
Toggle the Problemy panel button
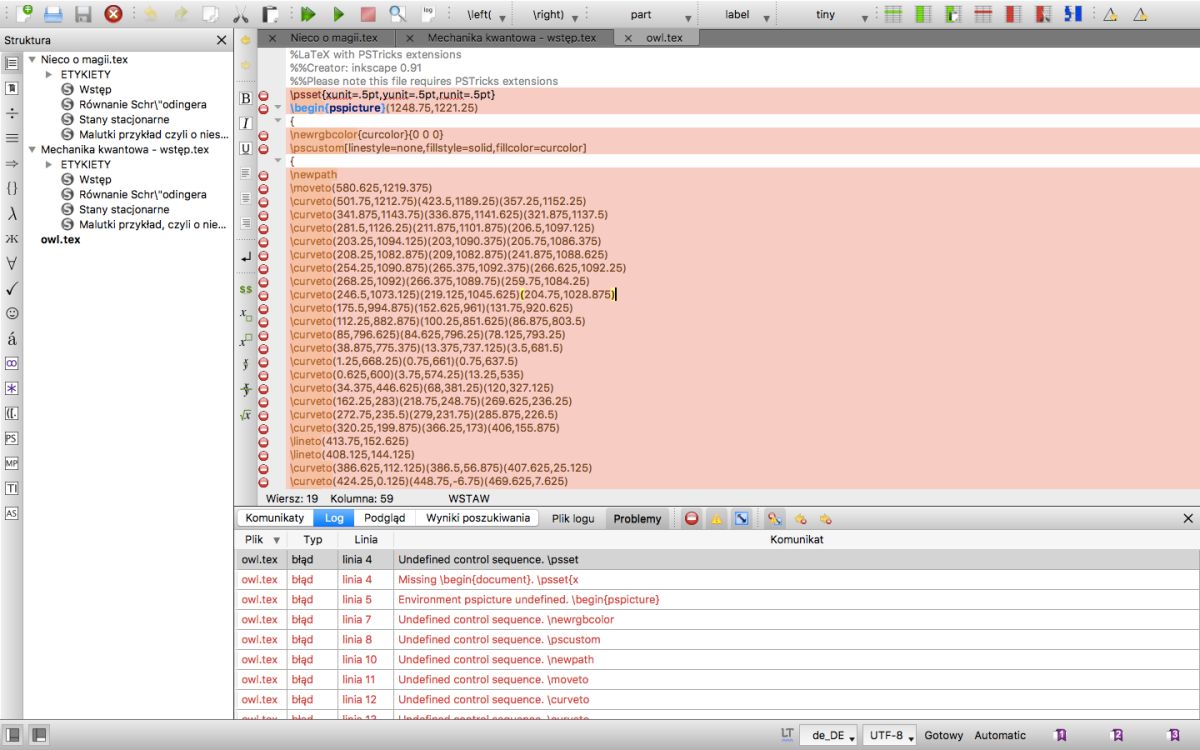pos(637,518)
